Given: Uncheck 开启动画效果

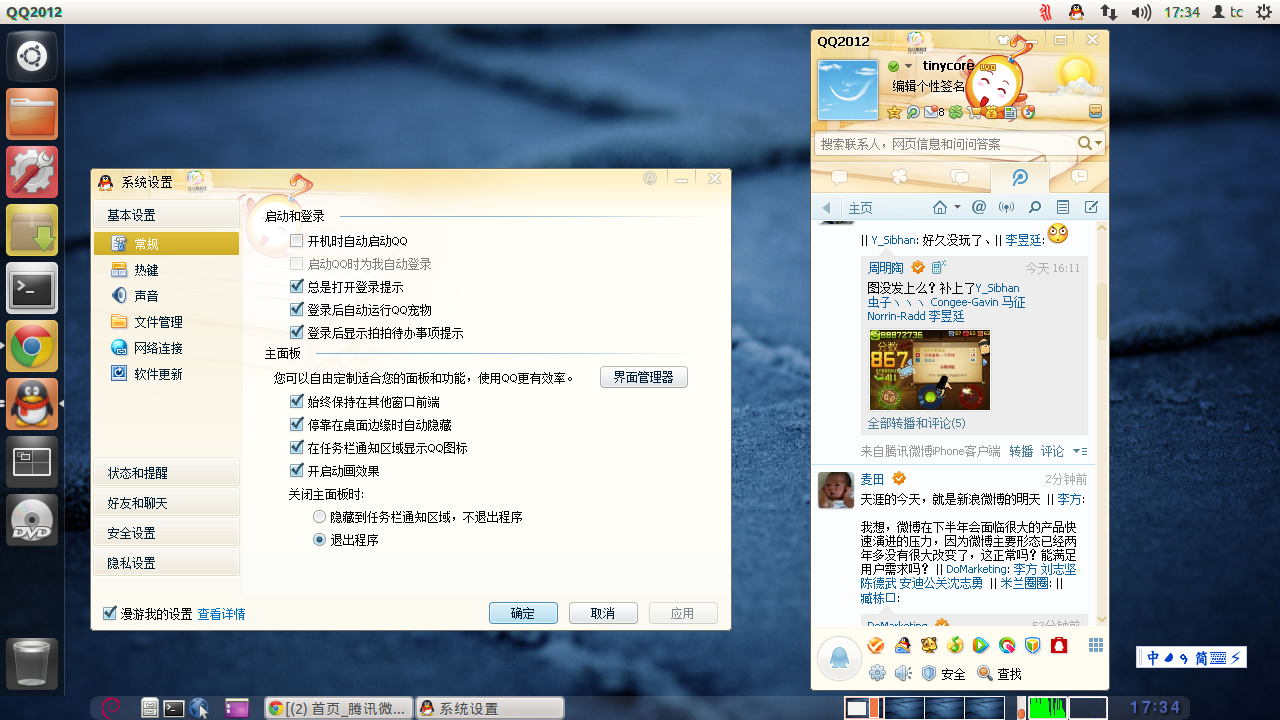Looking at the screenshot, I should [296, 471].
